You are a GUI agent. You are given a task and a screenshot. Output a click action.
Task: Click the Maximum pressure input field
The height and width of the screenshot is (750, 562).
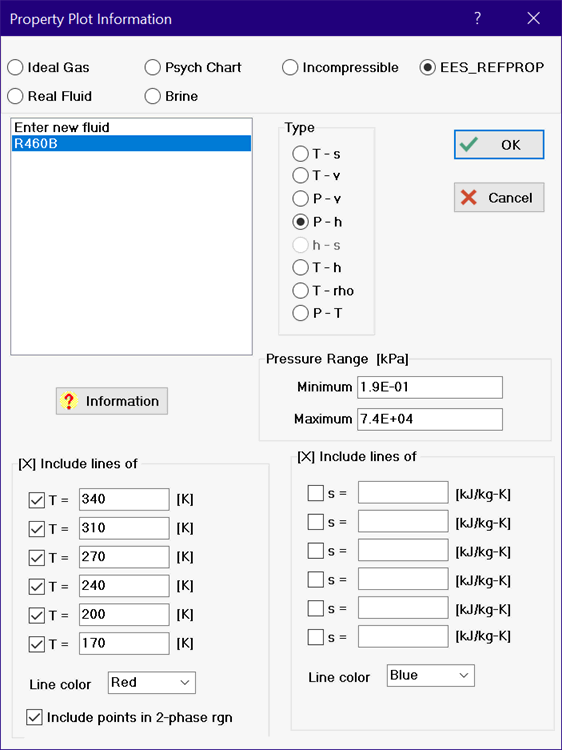click(x=430, y=419)
